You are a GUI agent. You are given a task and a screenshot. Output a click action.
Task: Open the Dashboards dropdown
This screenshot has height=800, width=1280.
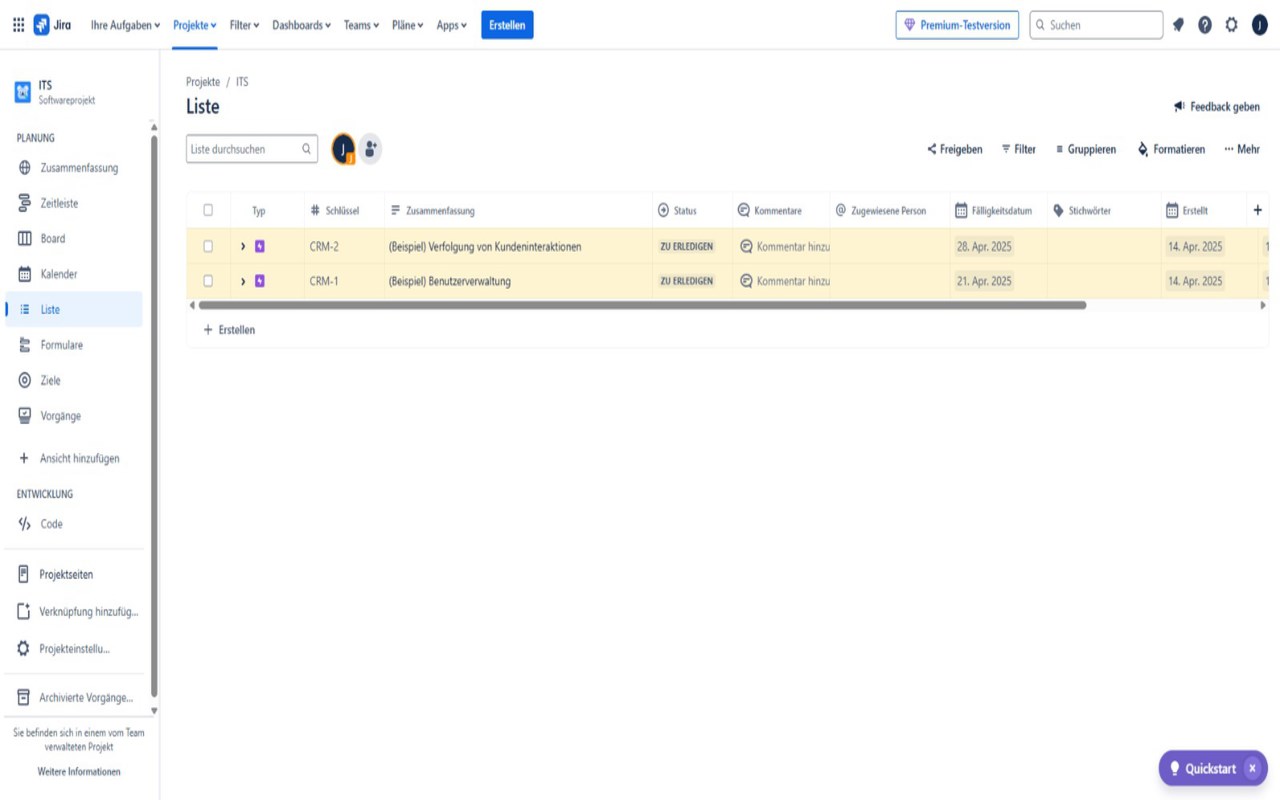[301, 25]
